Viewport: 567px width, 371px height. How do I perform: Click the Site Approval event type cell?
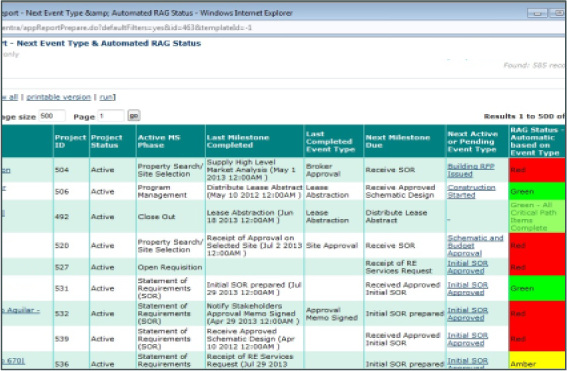coord(333,246)
